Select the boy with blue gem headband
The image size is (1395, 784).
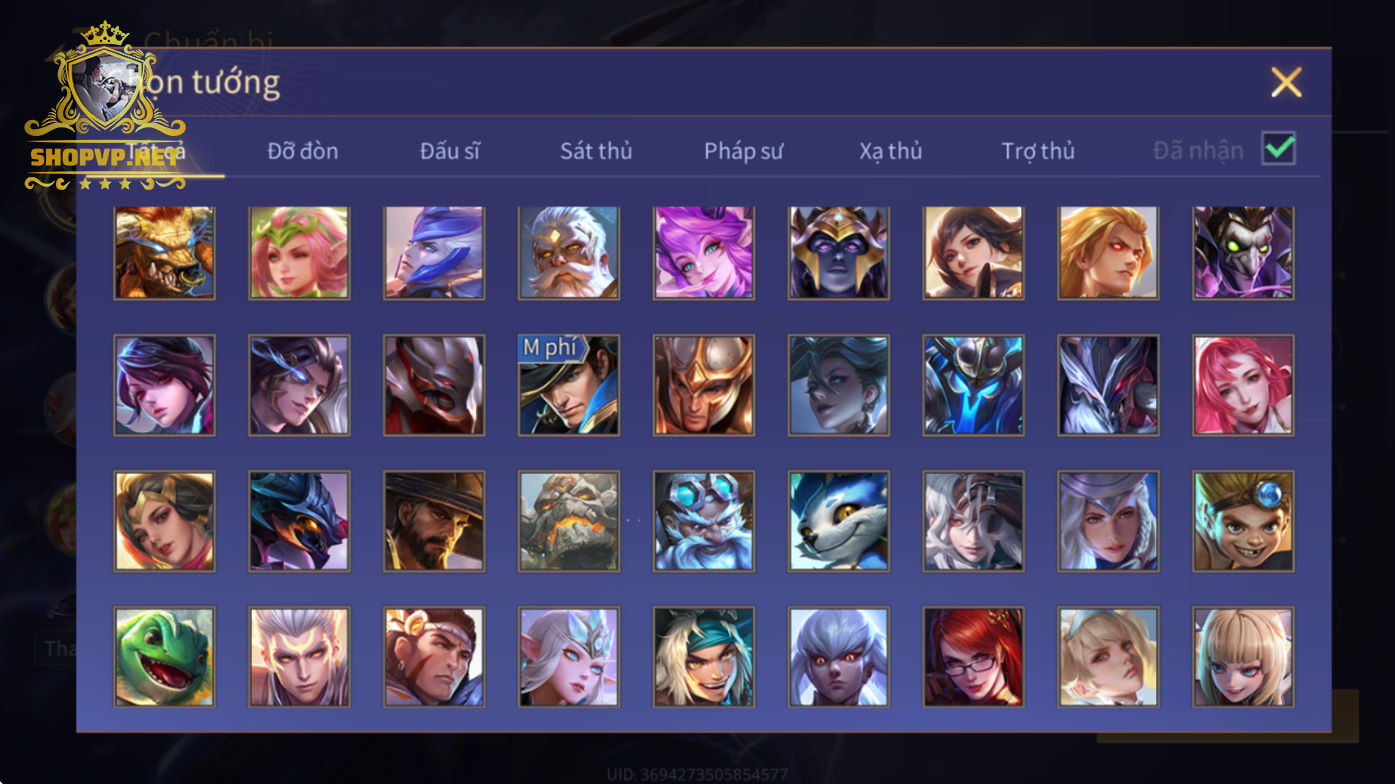1244,521
